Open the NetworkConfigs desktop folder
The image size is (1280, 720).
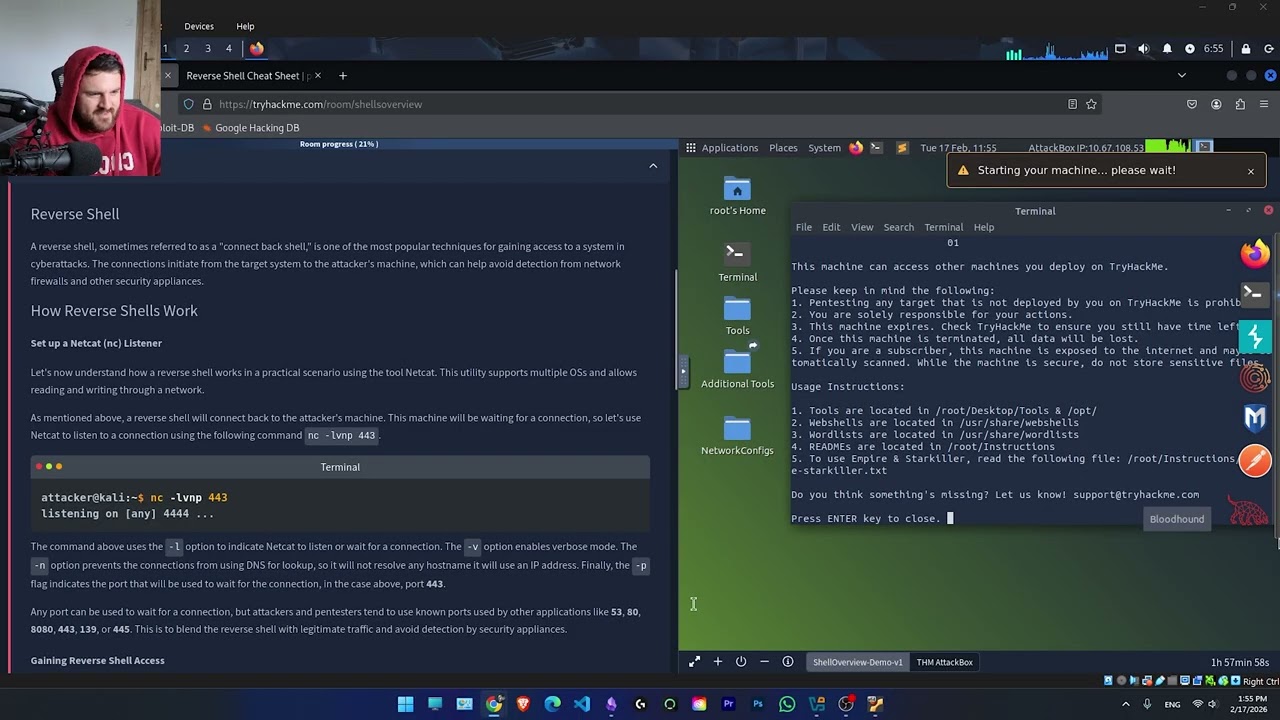tap(737, 435)
